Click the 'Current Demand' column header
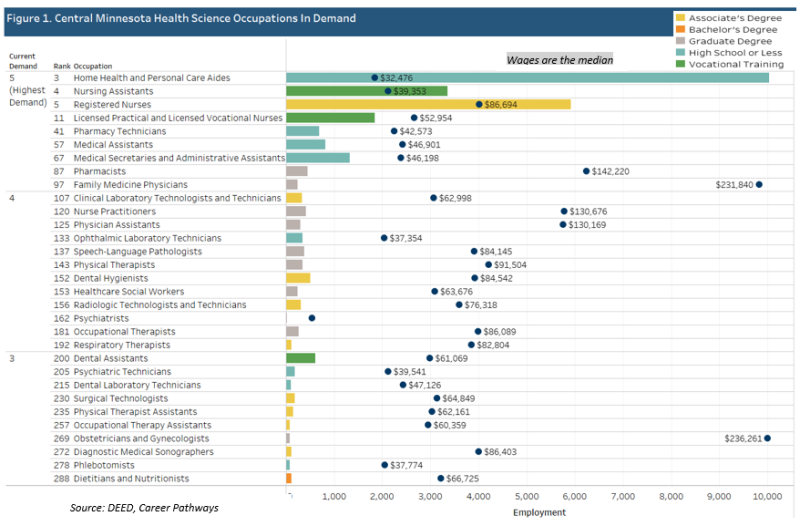The width and height of the screenshot is (800, 526). (23, 61)
